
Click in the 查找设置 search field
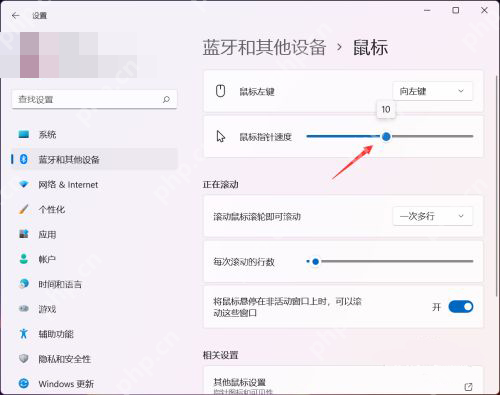click(x=94, y=99)
